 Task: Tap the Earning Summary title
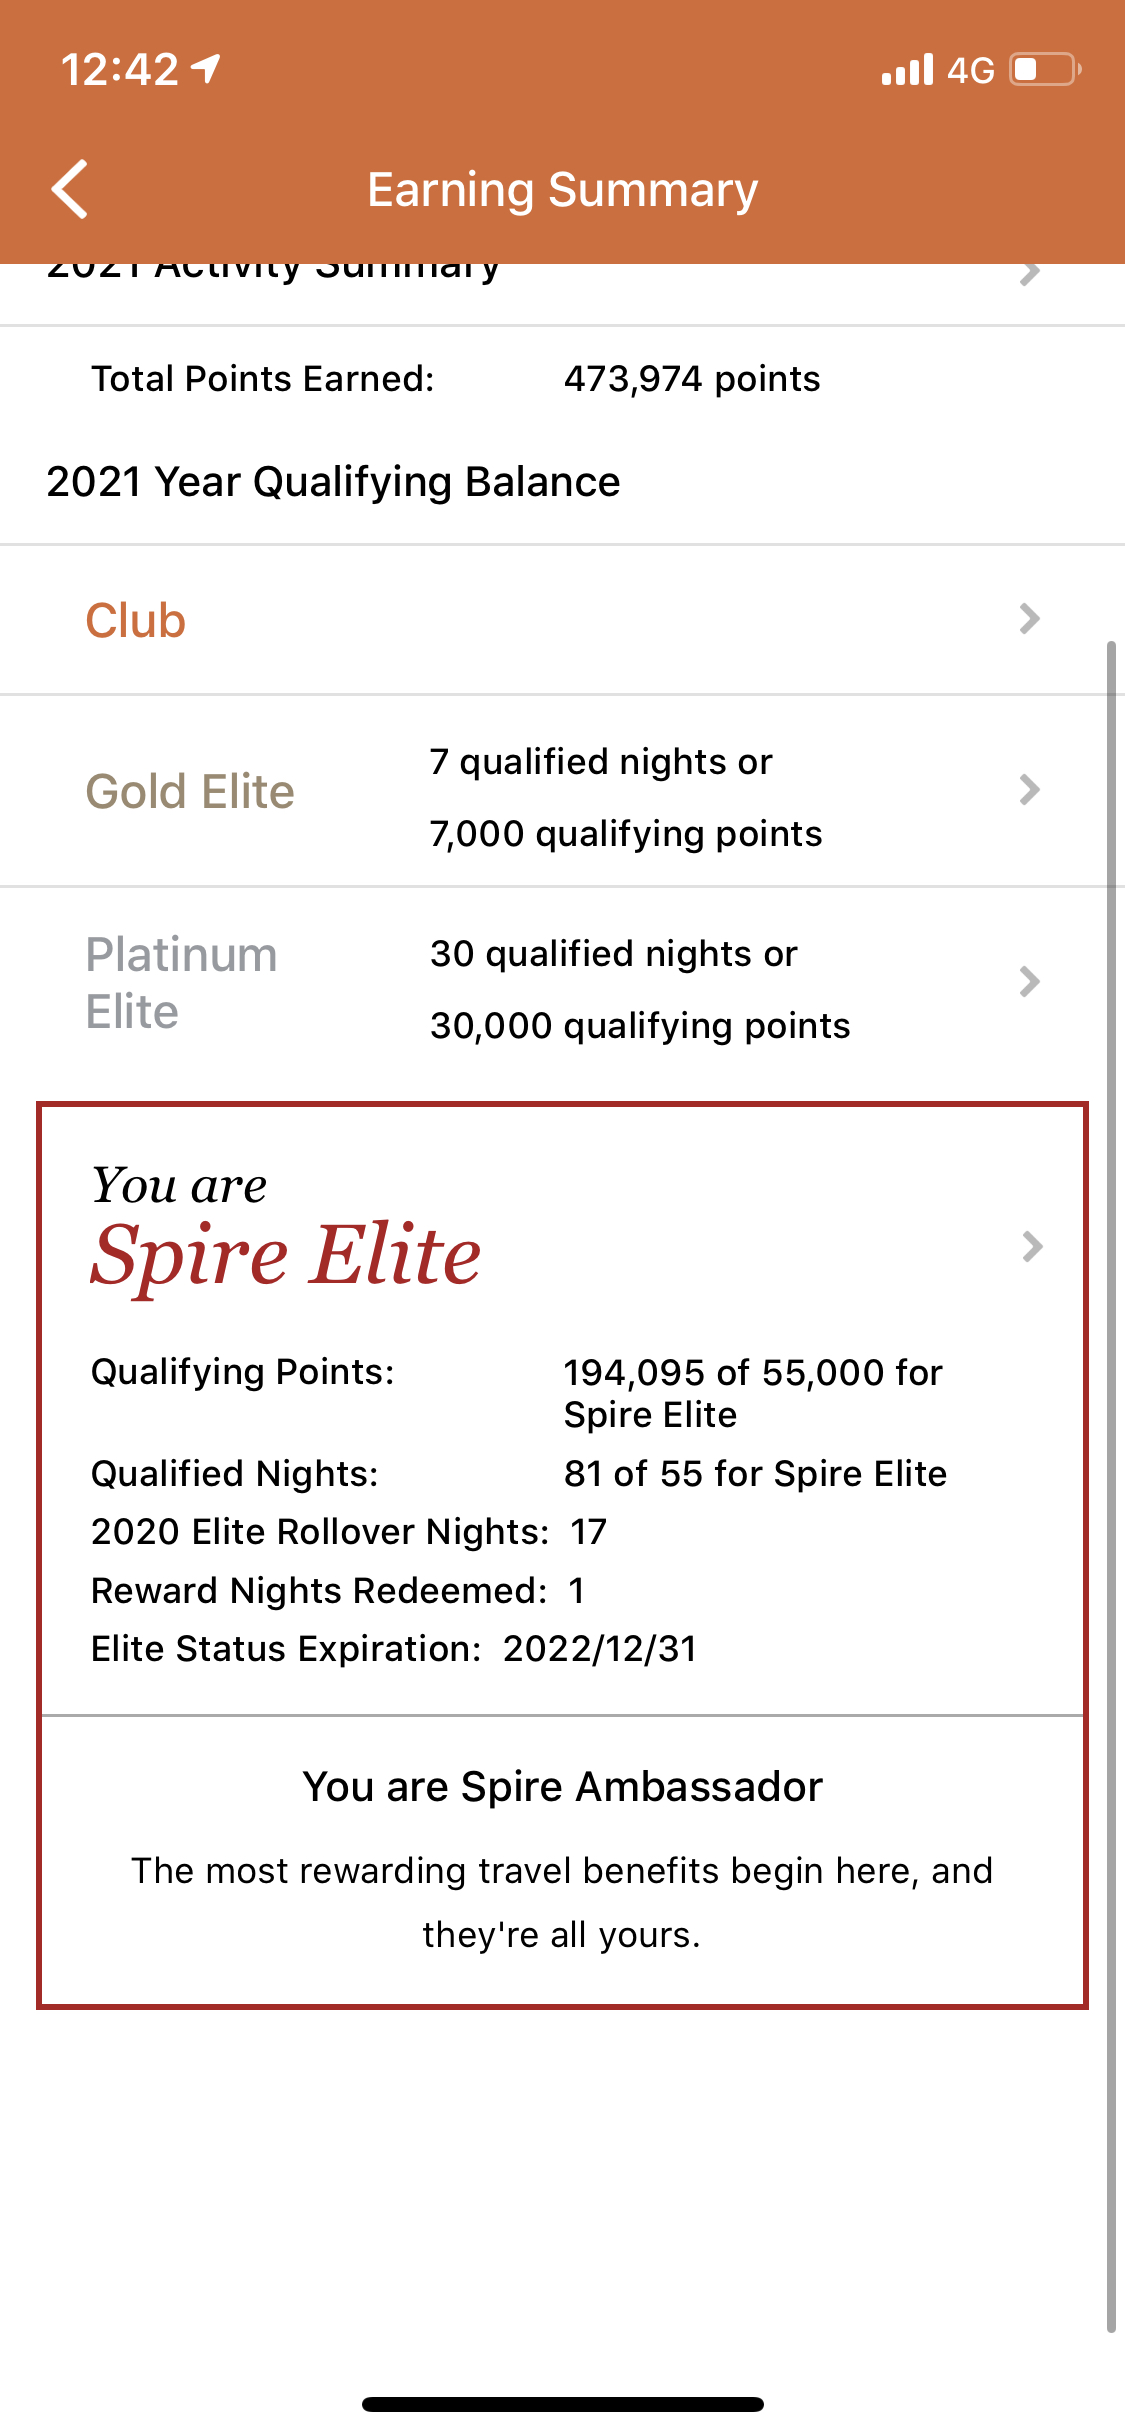[x=563, y=189]
